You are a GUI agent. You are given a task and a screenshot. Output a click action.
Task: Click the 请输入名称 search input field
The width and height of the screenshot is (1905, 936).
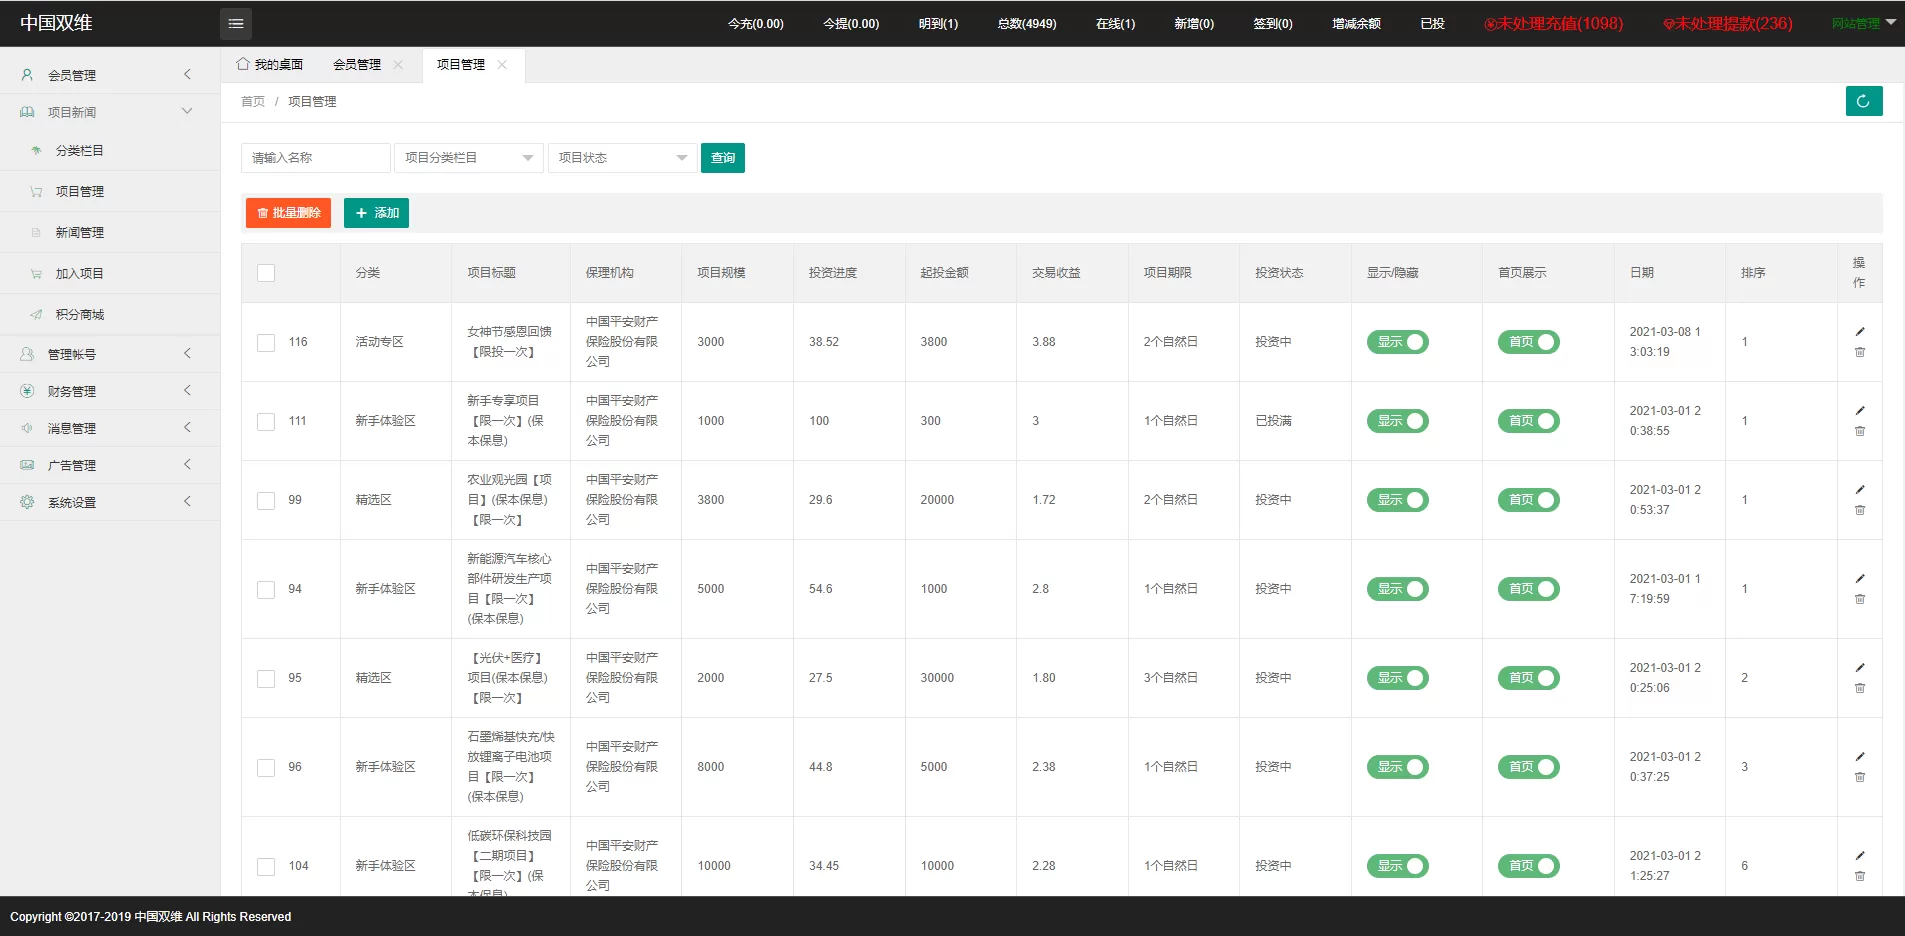point(315,158)
